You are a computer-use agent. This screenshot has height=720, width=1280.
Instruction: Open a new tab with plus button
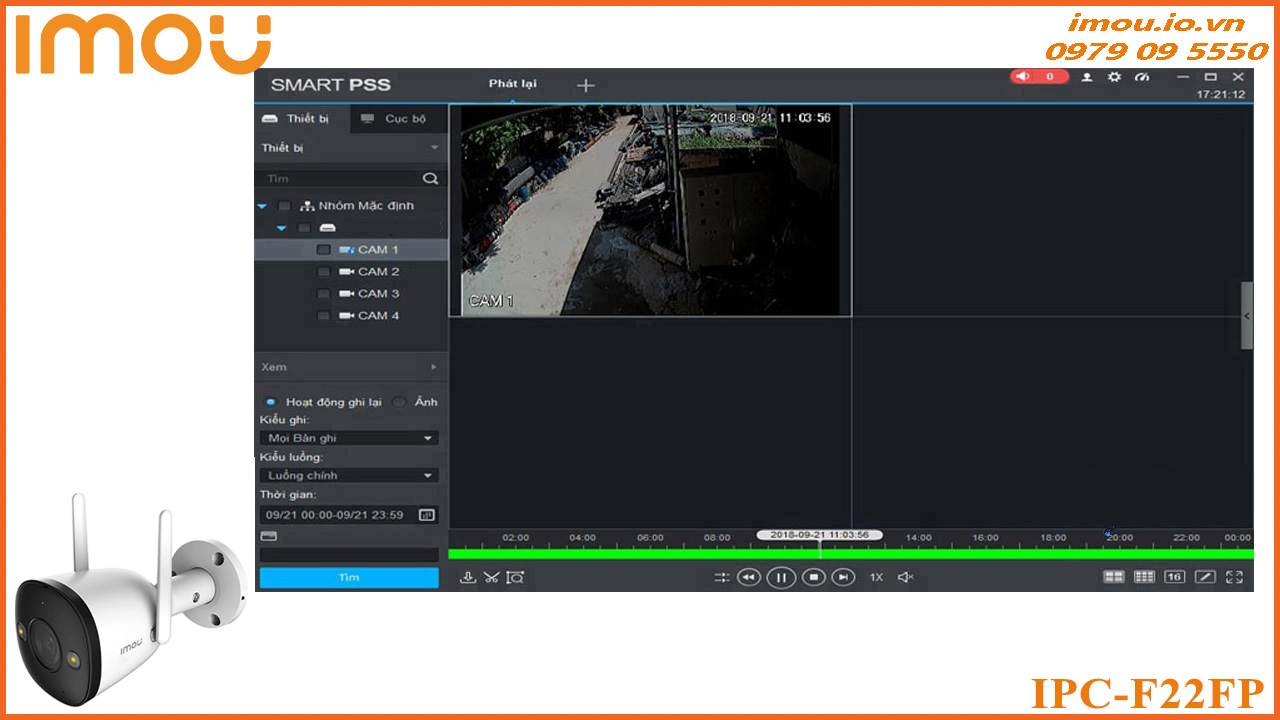[585, 85]
